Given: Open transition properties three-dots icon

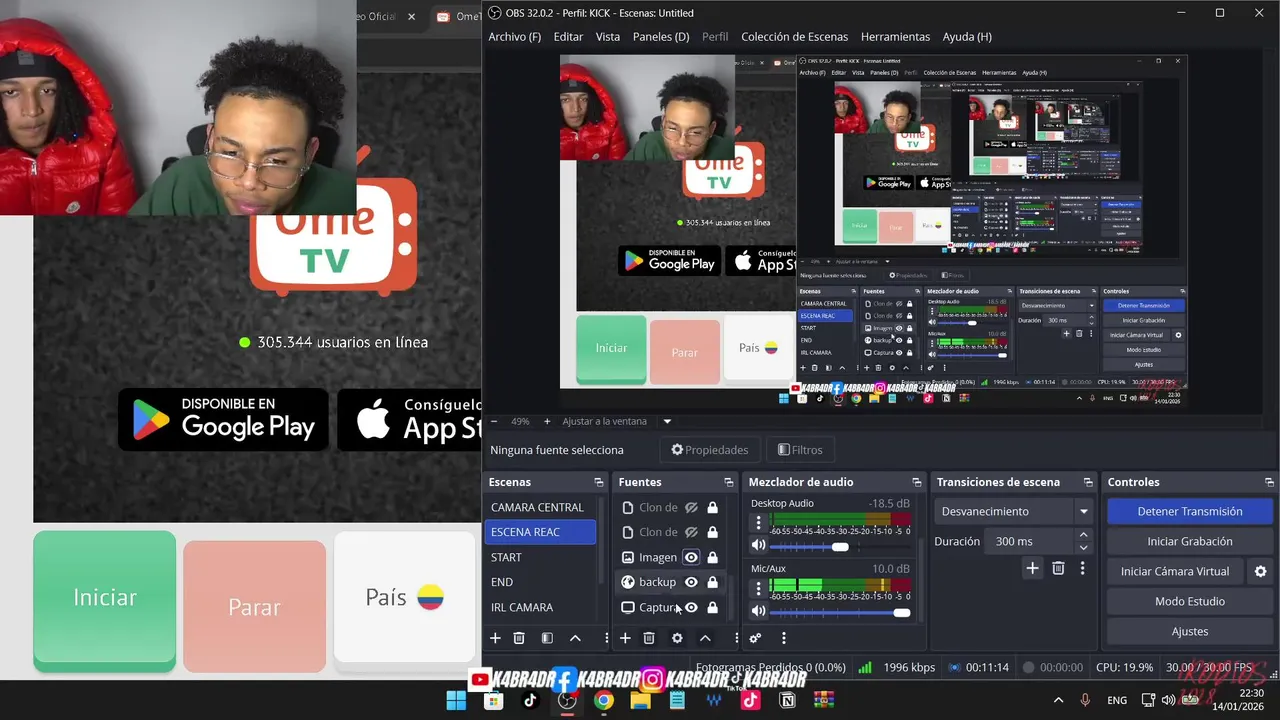Looking at the screenshot, I should click(1082, 568).
